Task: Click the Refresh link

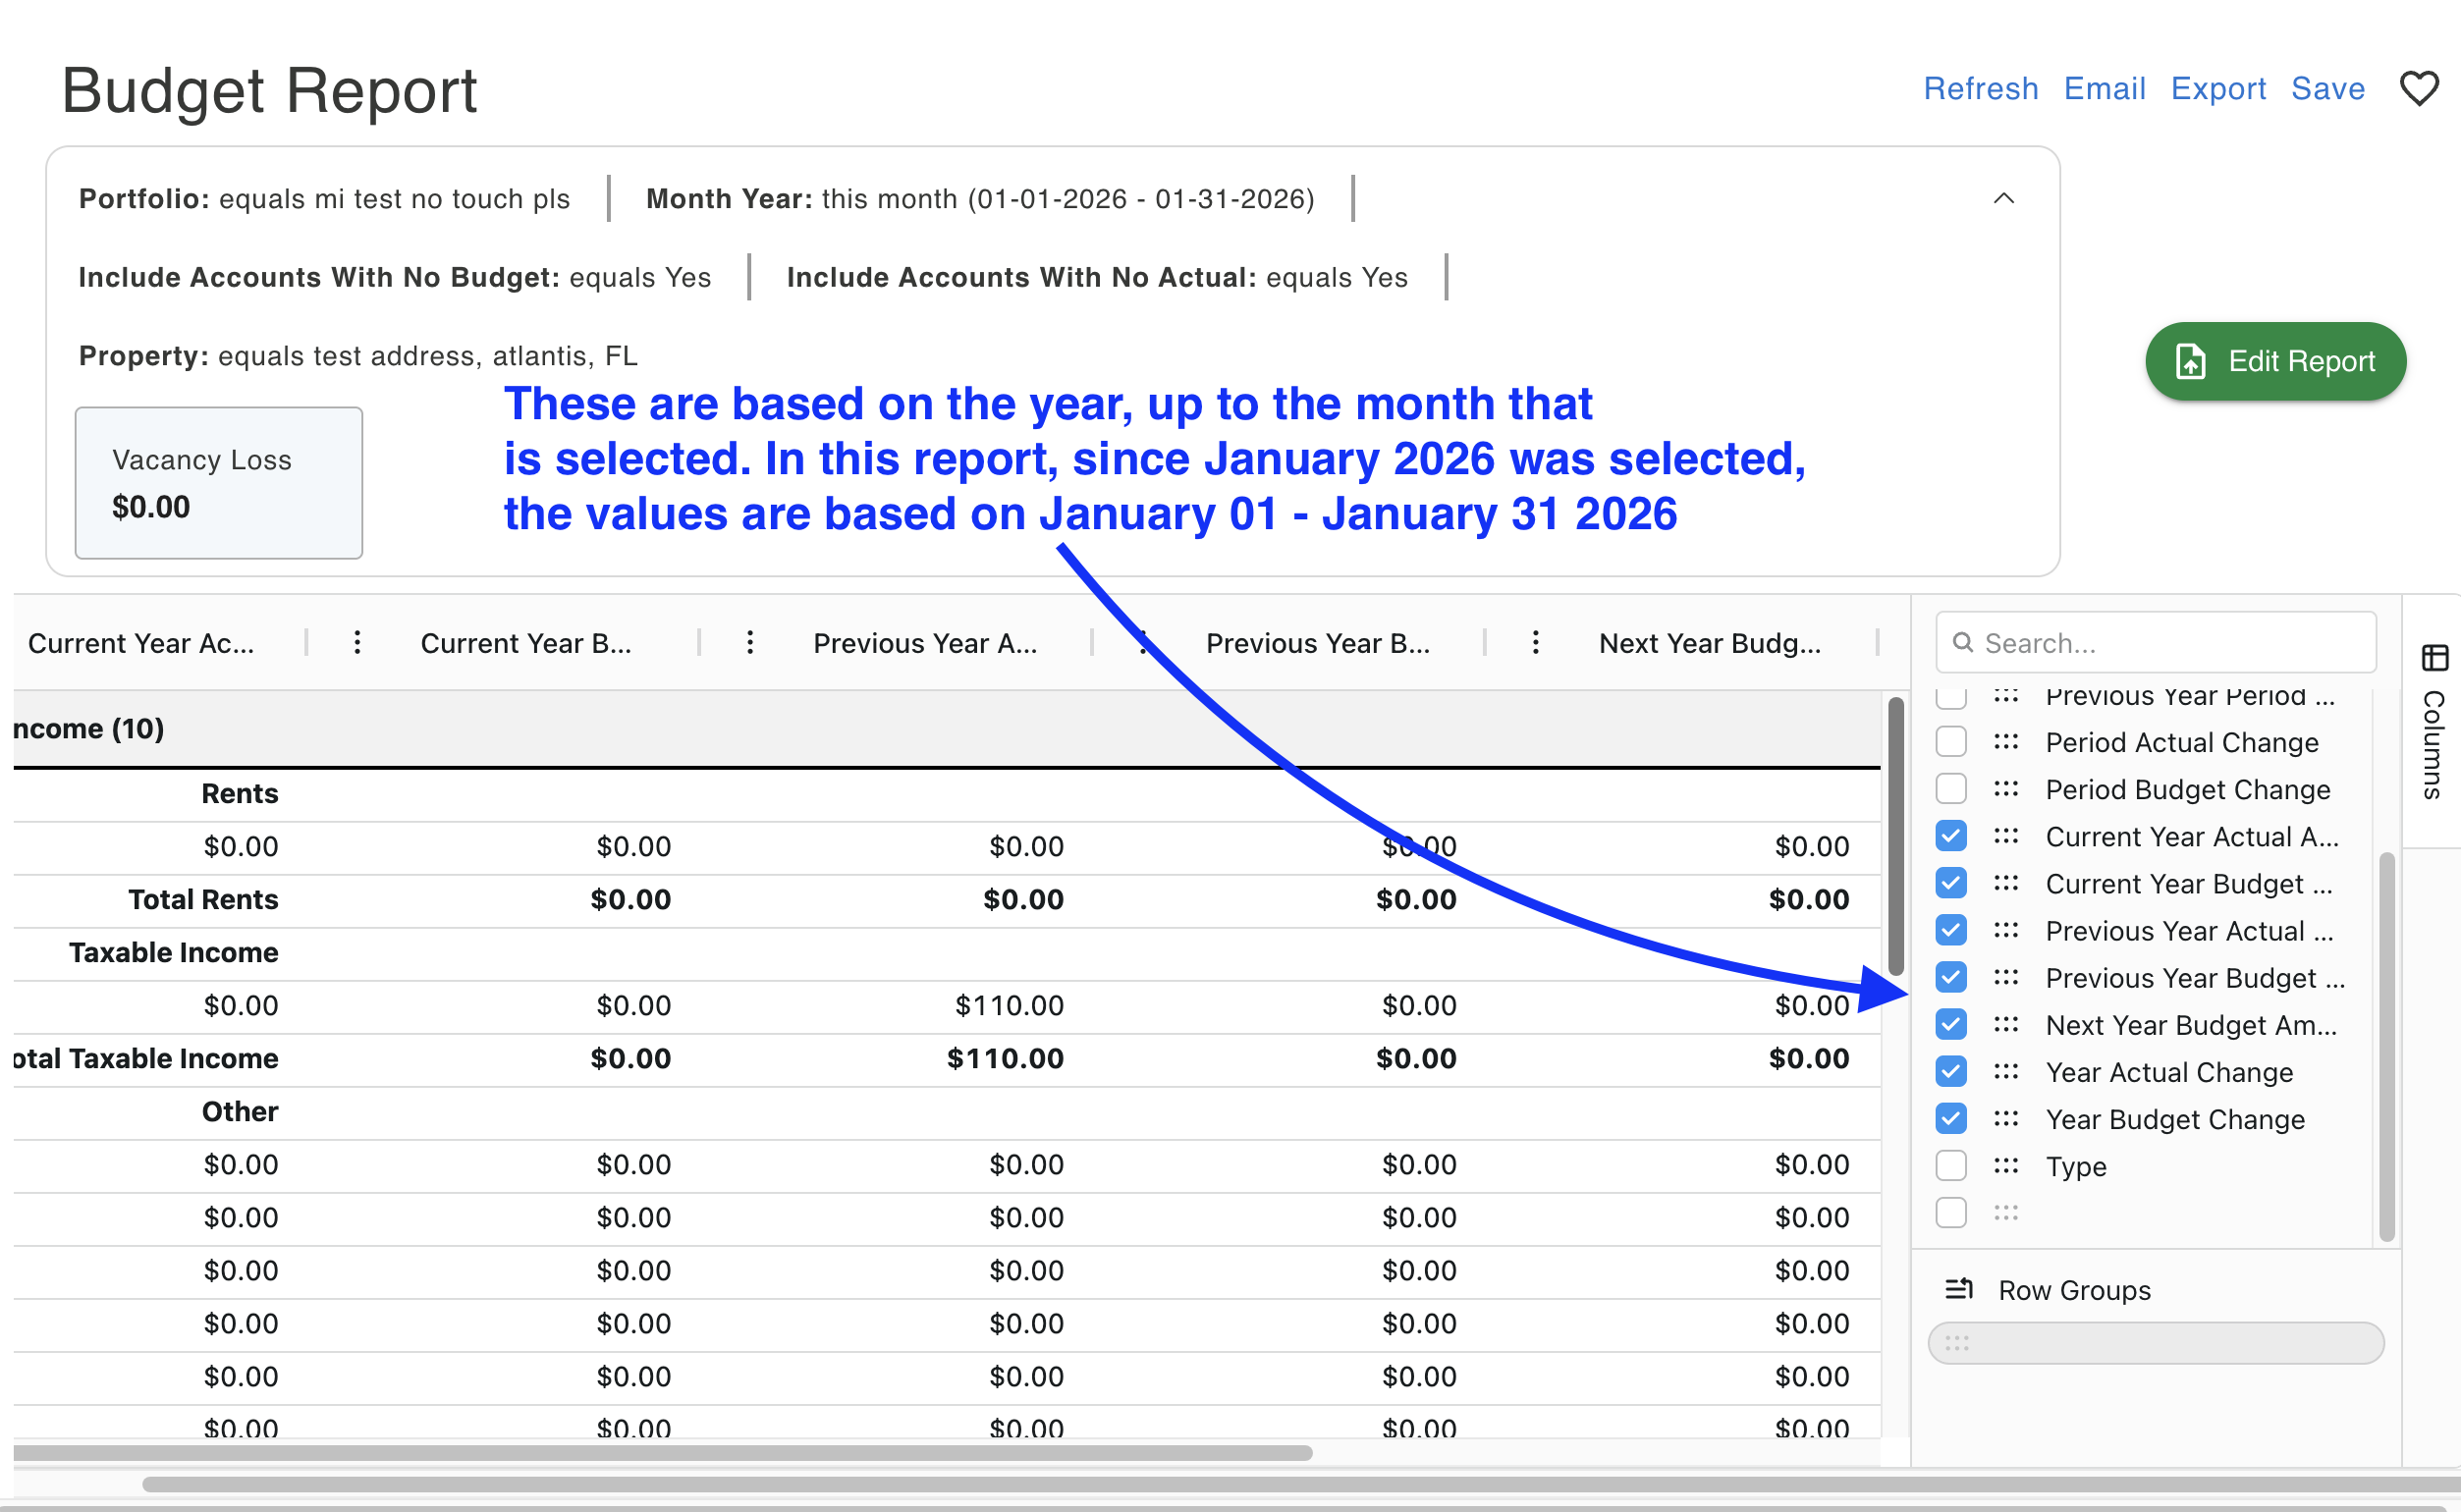Action: 1980,89
